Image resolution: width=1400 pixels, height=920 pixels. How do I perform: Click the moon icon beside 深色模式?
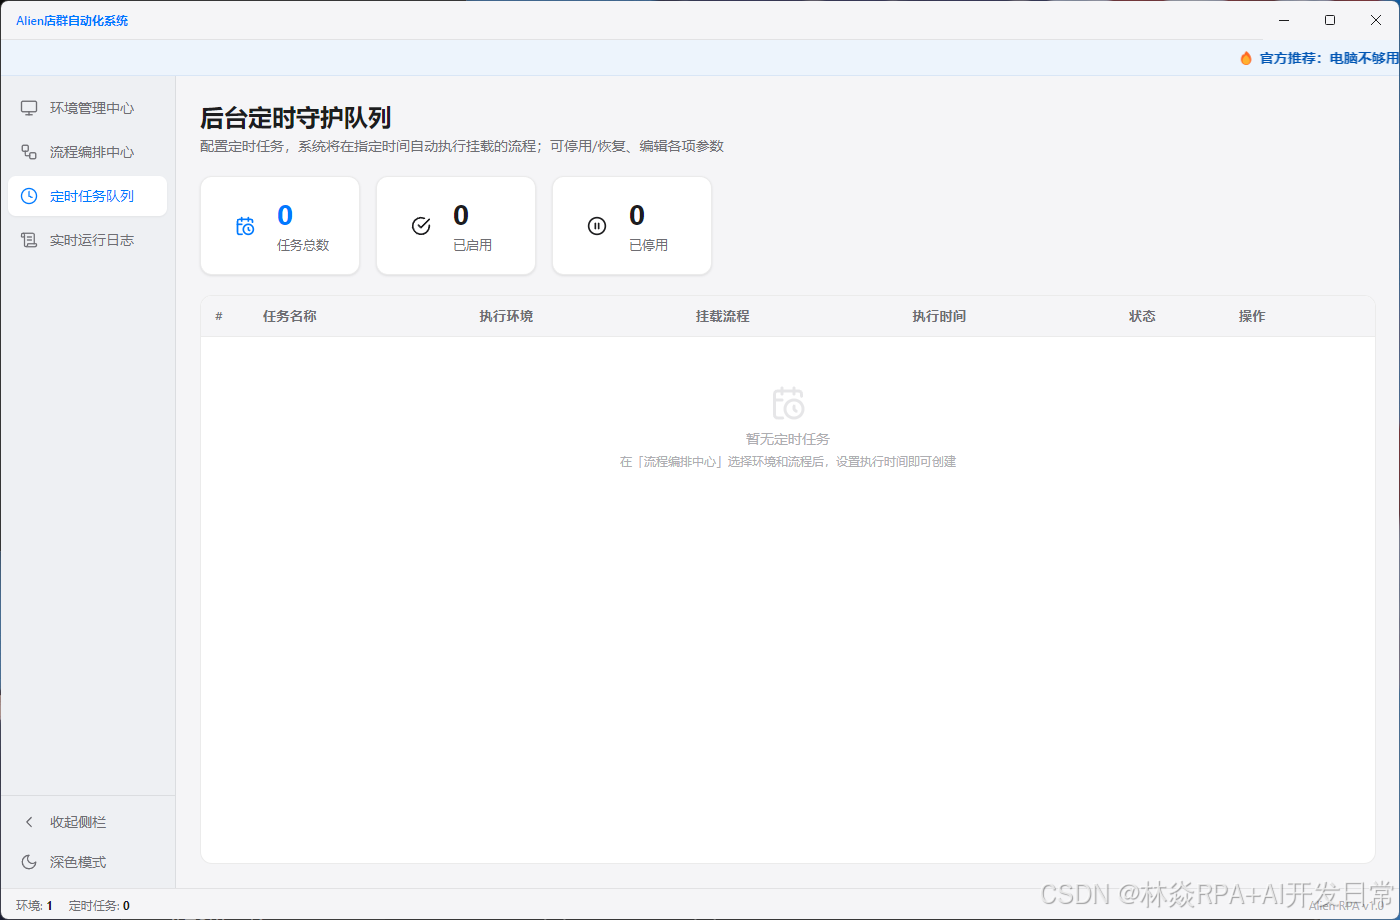[29, 862]
